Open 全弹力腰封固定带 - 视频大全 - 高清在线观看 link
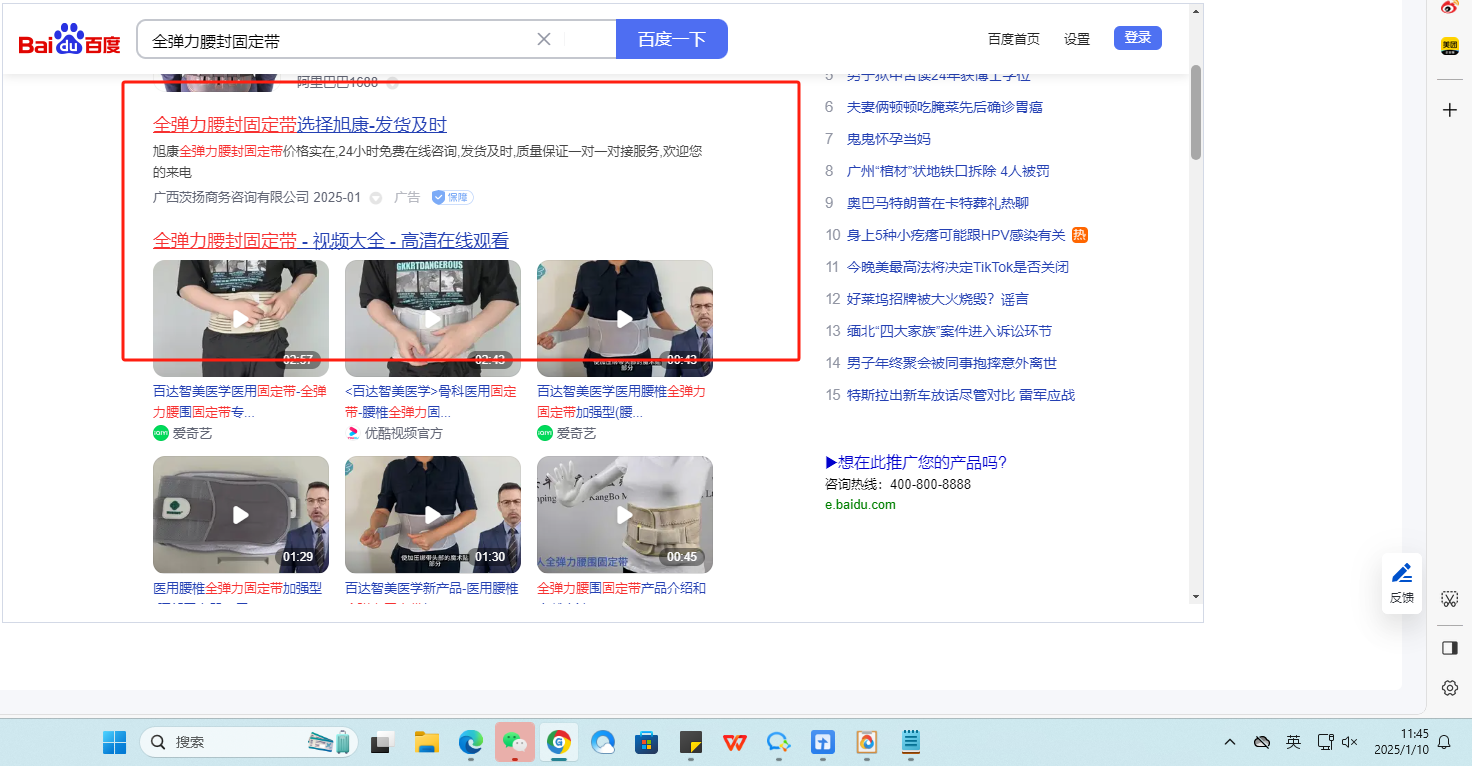Image resolution: width=1472 pixels, height=766 pixels. [331, 241]
